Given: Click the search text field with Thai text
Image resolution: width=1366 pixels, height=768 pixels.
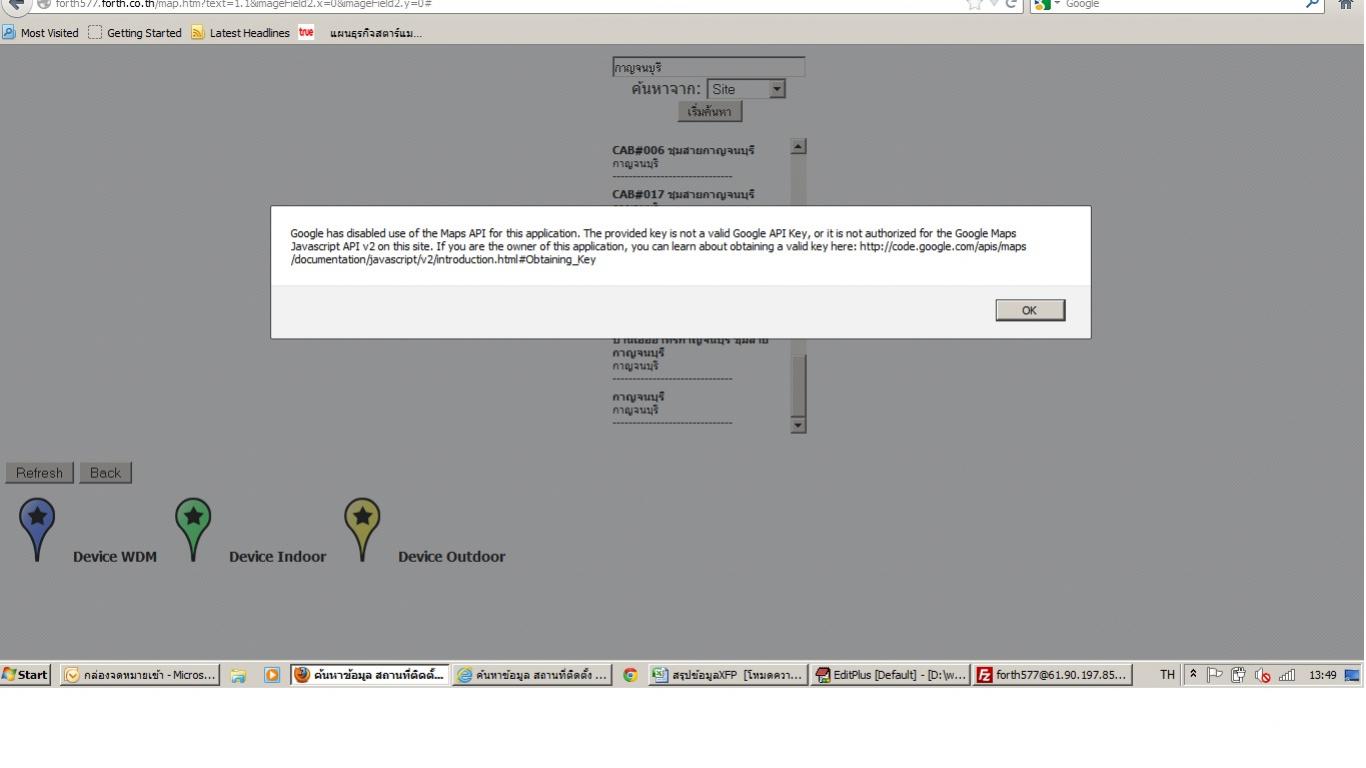Looking at the screenshot, I should click(708, 67).
